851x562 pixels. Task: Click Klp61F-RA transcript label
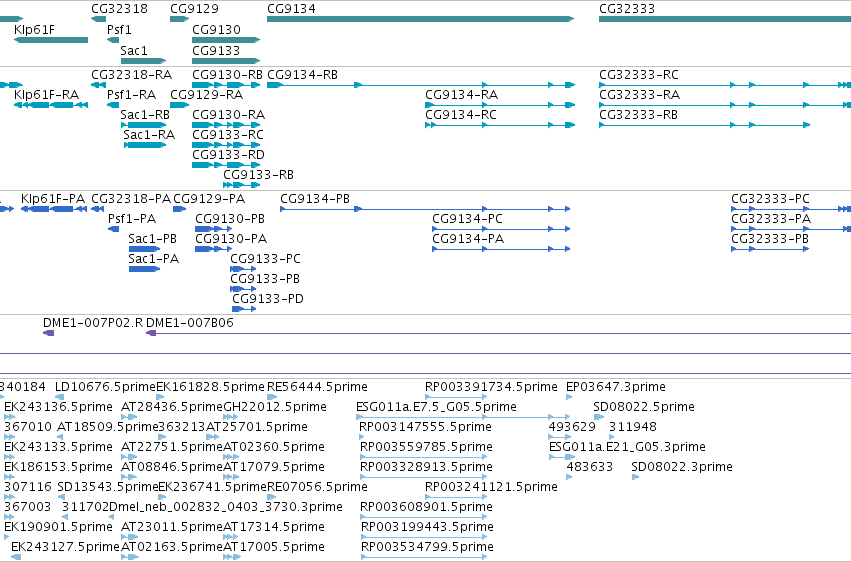(x=47, y=94)
